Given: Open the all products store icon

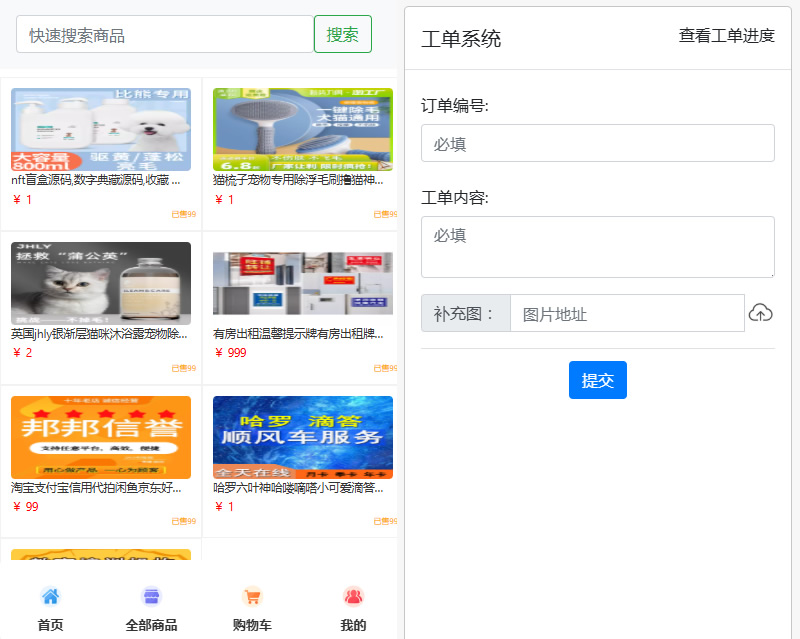Looking at the screenshot, I should coord(151,597).
